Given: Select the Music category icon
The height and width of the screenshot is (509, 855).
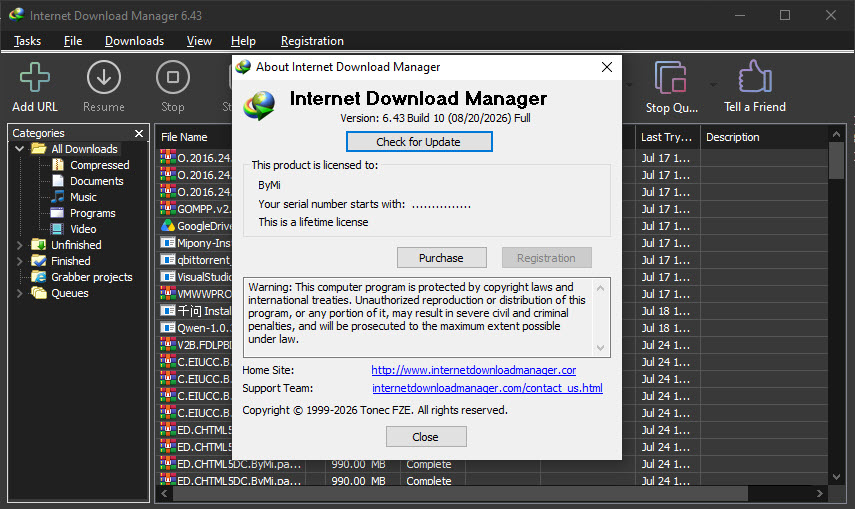Looking at the screenshot, I should [57, 197].
